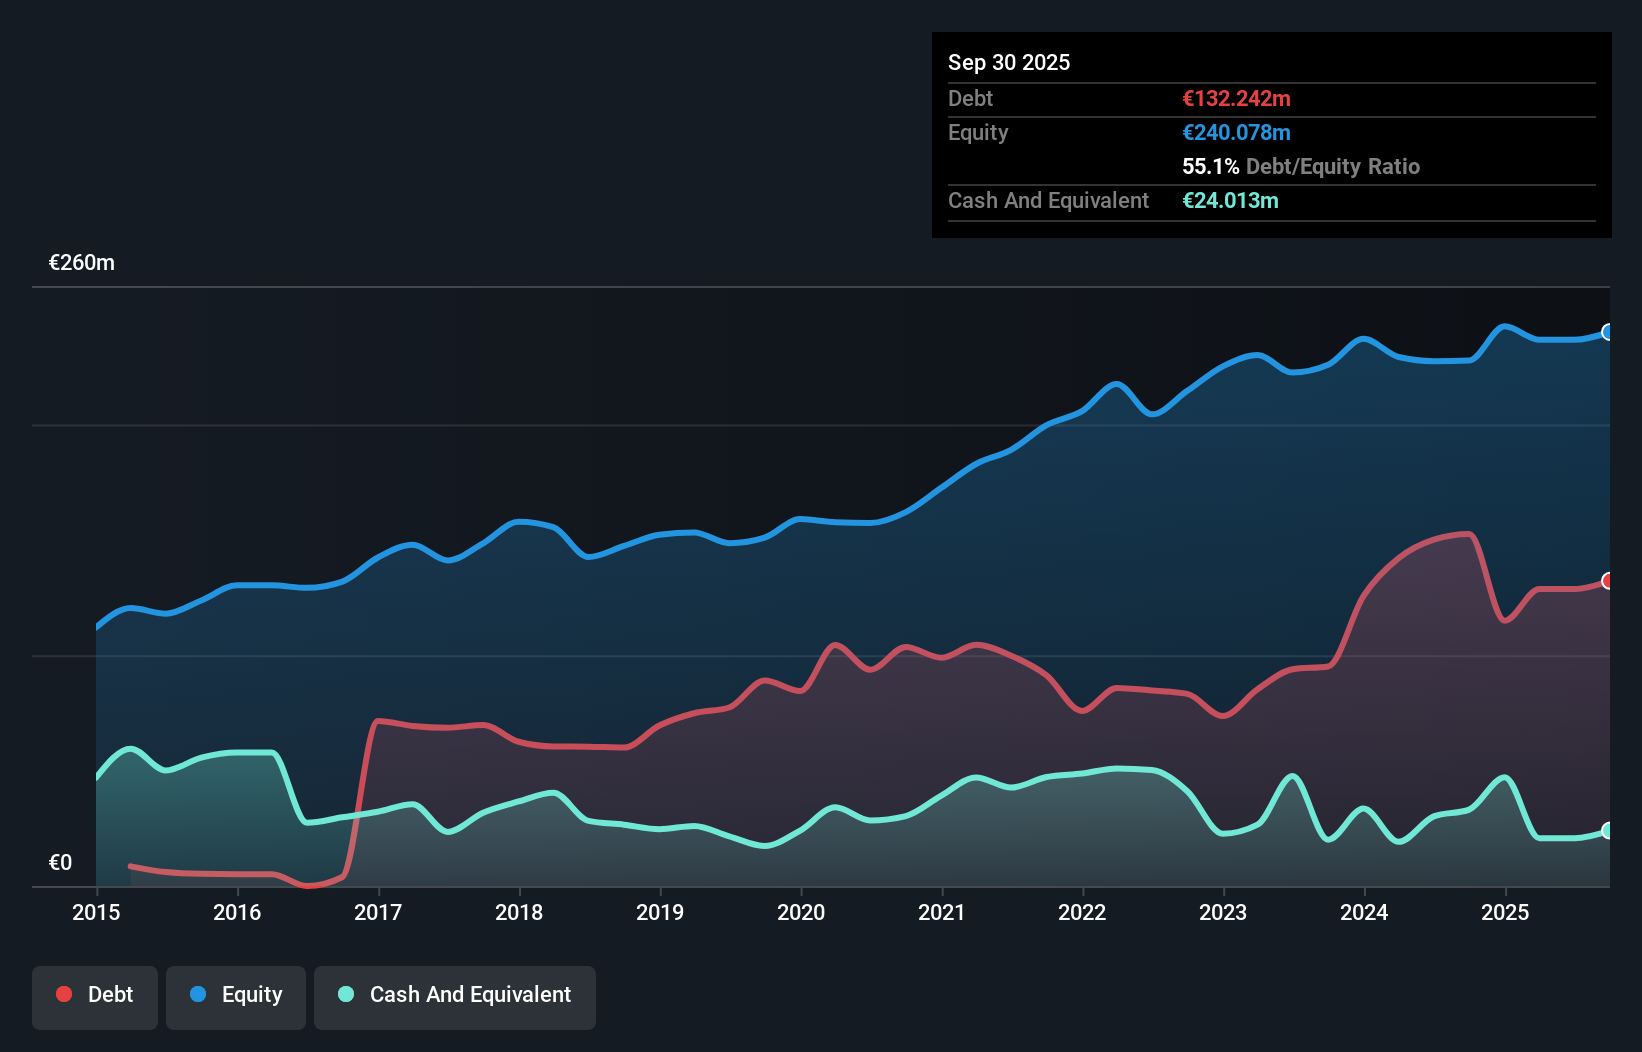Select the teal Cash endpoint marker on chart
Screen dimensions: 1642x1052
coord(1608,828)
